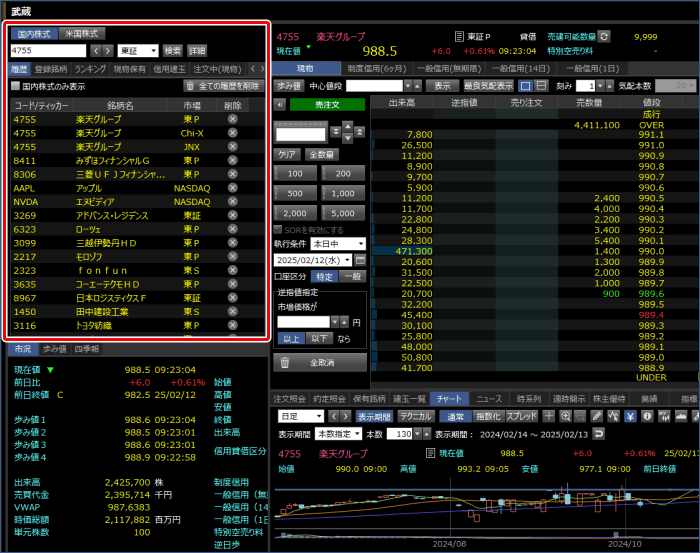The width and height of the screenshot is (700, 553).
Task: Click the trash icon on 全取消 button
Action: pos(285,363)
